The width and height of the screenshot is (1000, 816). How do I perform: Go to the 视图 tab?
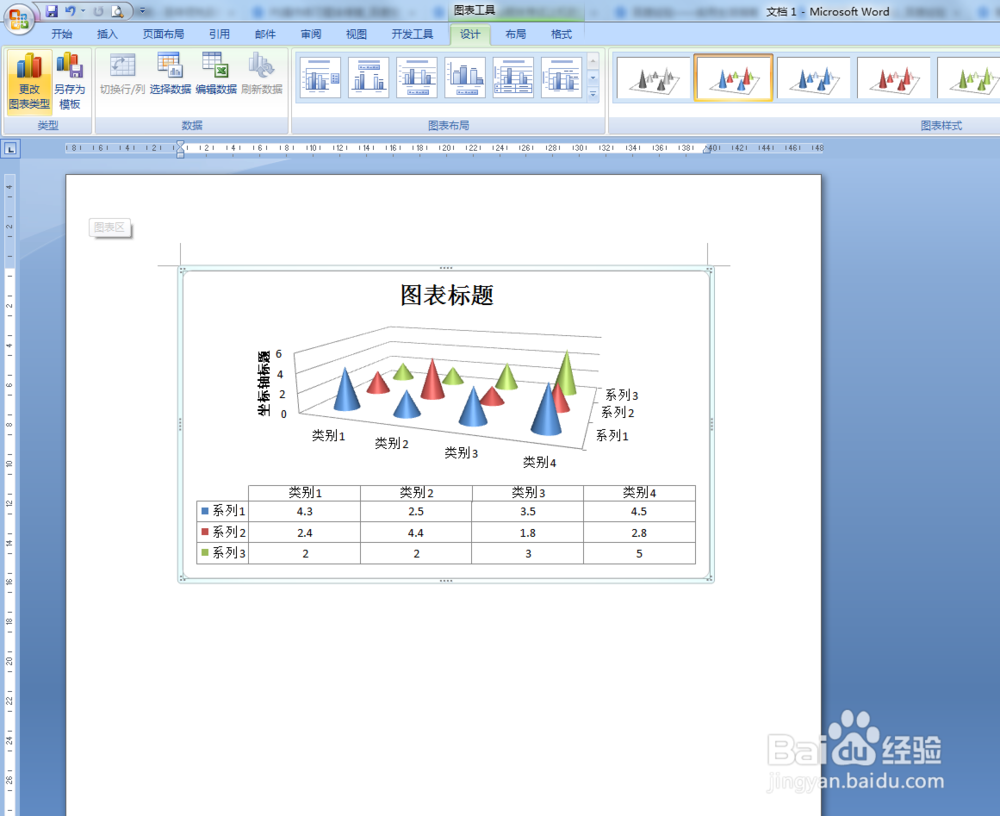click(x=357, y=34)
